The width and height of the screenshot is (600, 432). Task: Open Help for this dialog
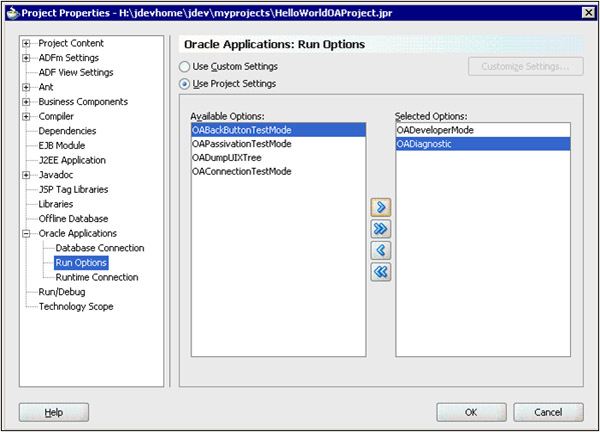click(54, 411)
